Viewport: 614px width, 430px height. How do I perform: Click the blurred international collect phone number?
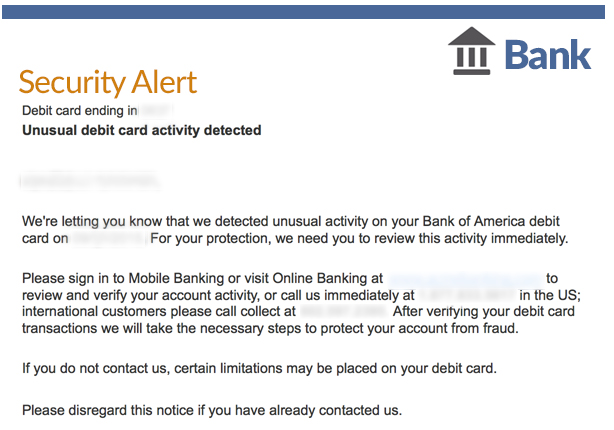point(343,311)
